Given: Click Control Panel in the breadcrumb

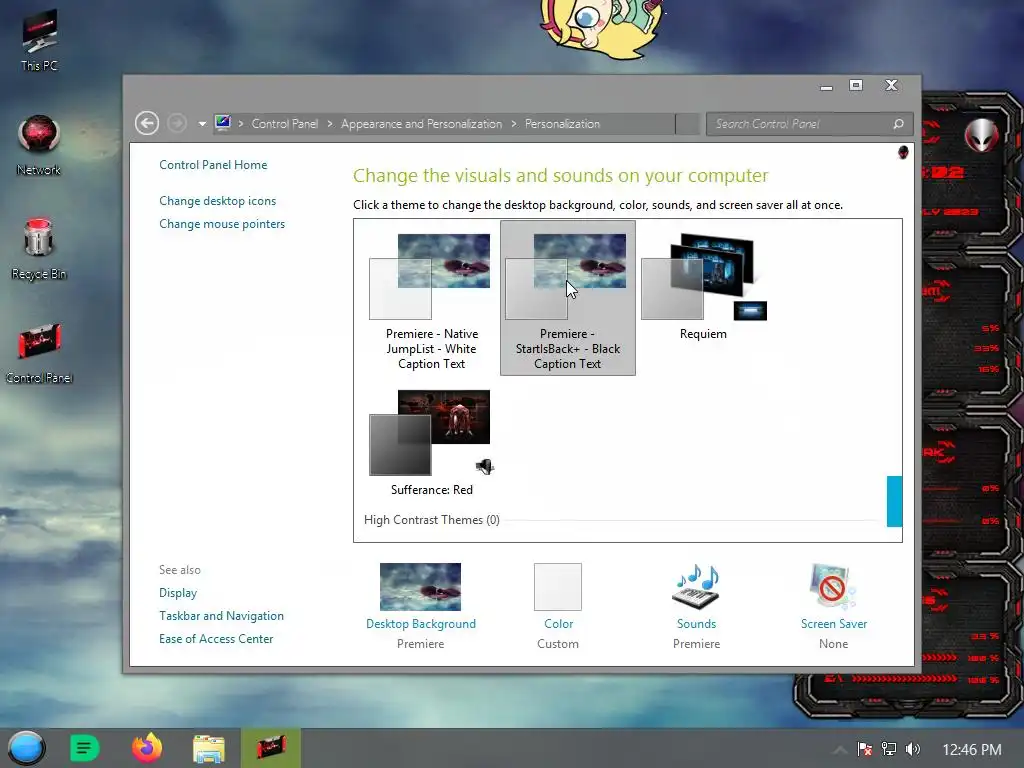Looking at the screenshot, I should (285, 124).
